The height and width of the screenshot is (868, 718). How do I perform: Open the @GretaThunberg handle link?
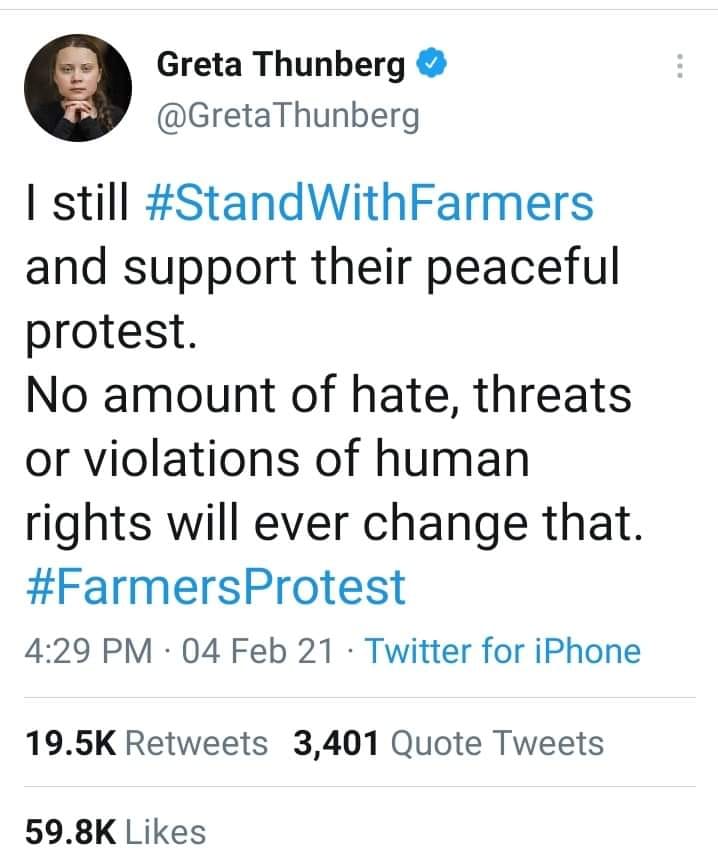pos(288,116)
